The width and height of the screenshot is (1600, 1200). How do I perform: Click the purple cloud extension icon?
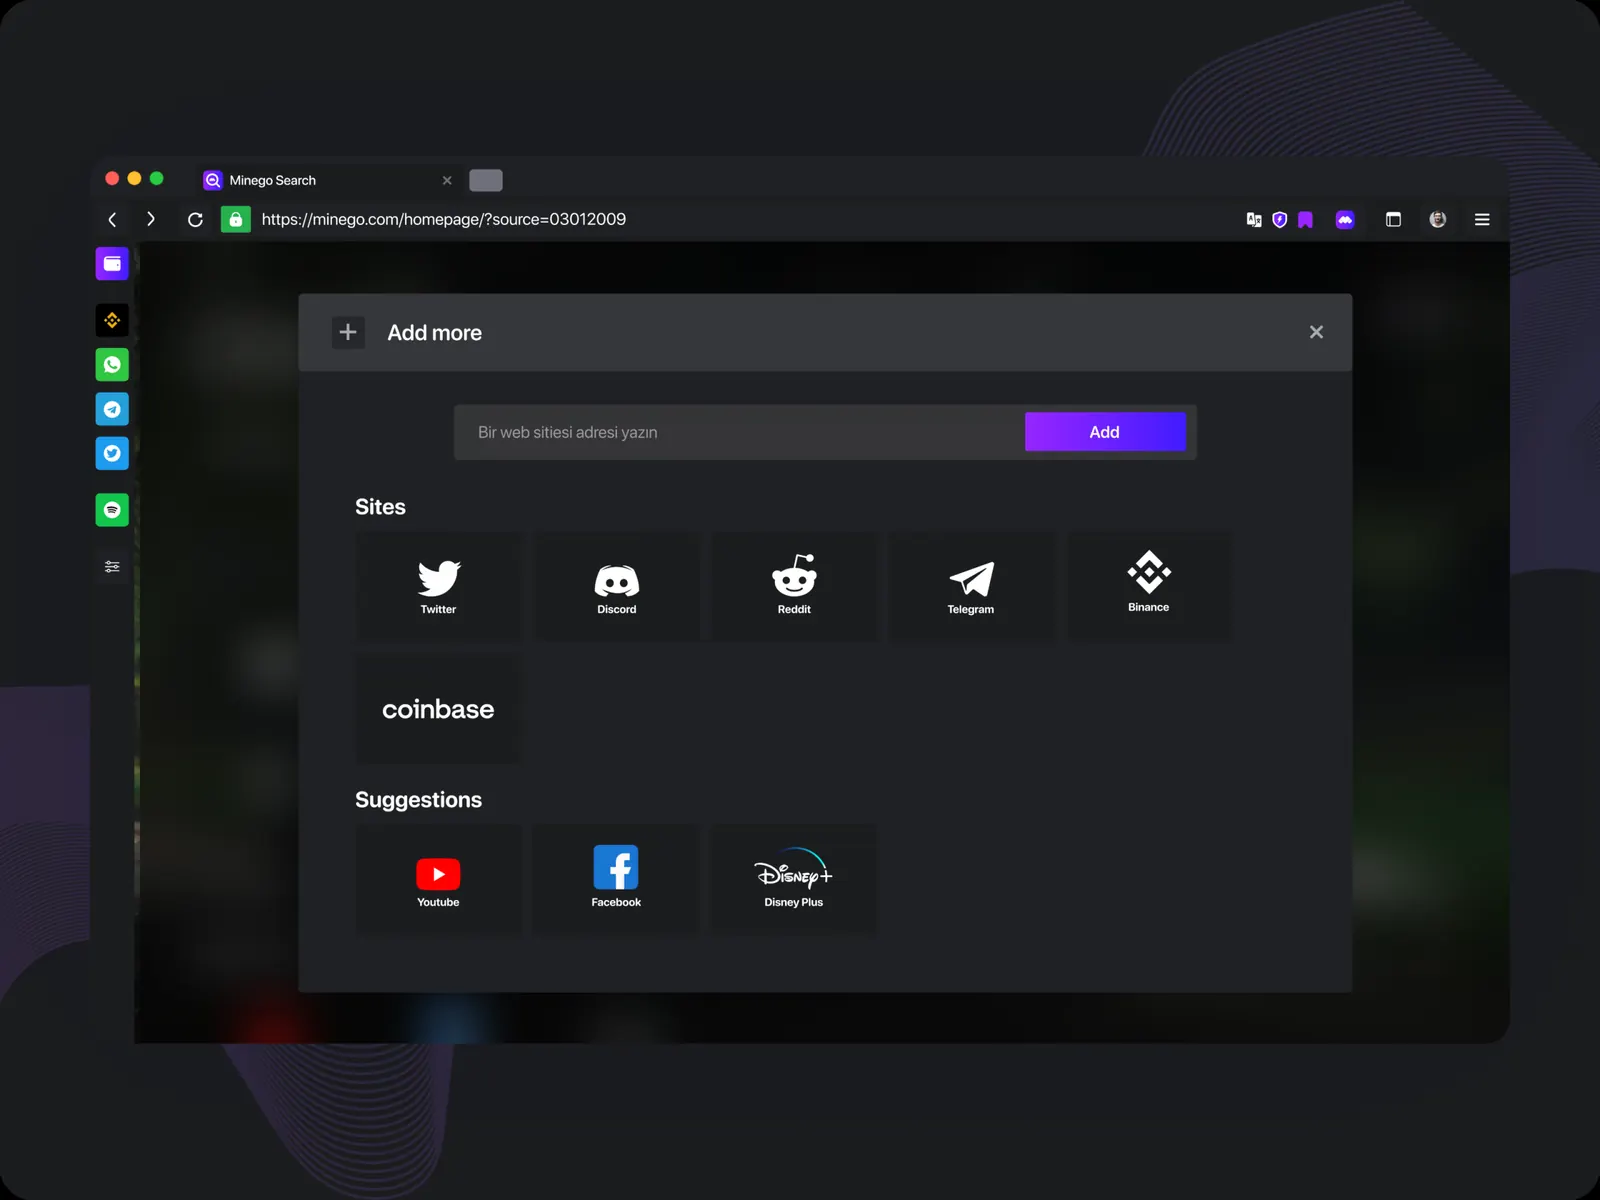point(1345,219)
